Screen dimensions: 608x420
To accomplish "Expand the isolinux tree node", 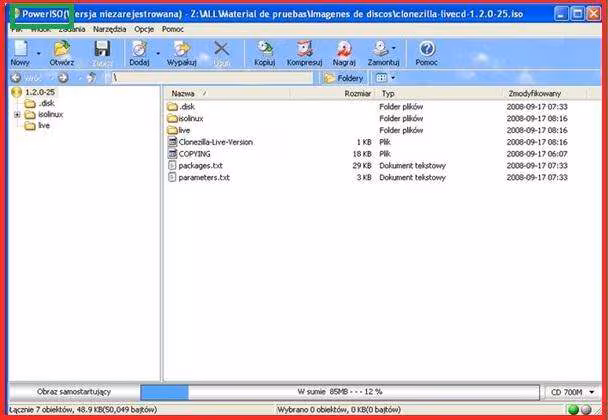I will coord(17,115).
